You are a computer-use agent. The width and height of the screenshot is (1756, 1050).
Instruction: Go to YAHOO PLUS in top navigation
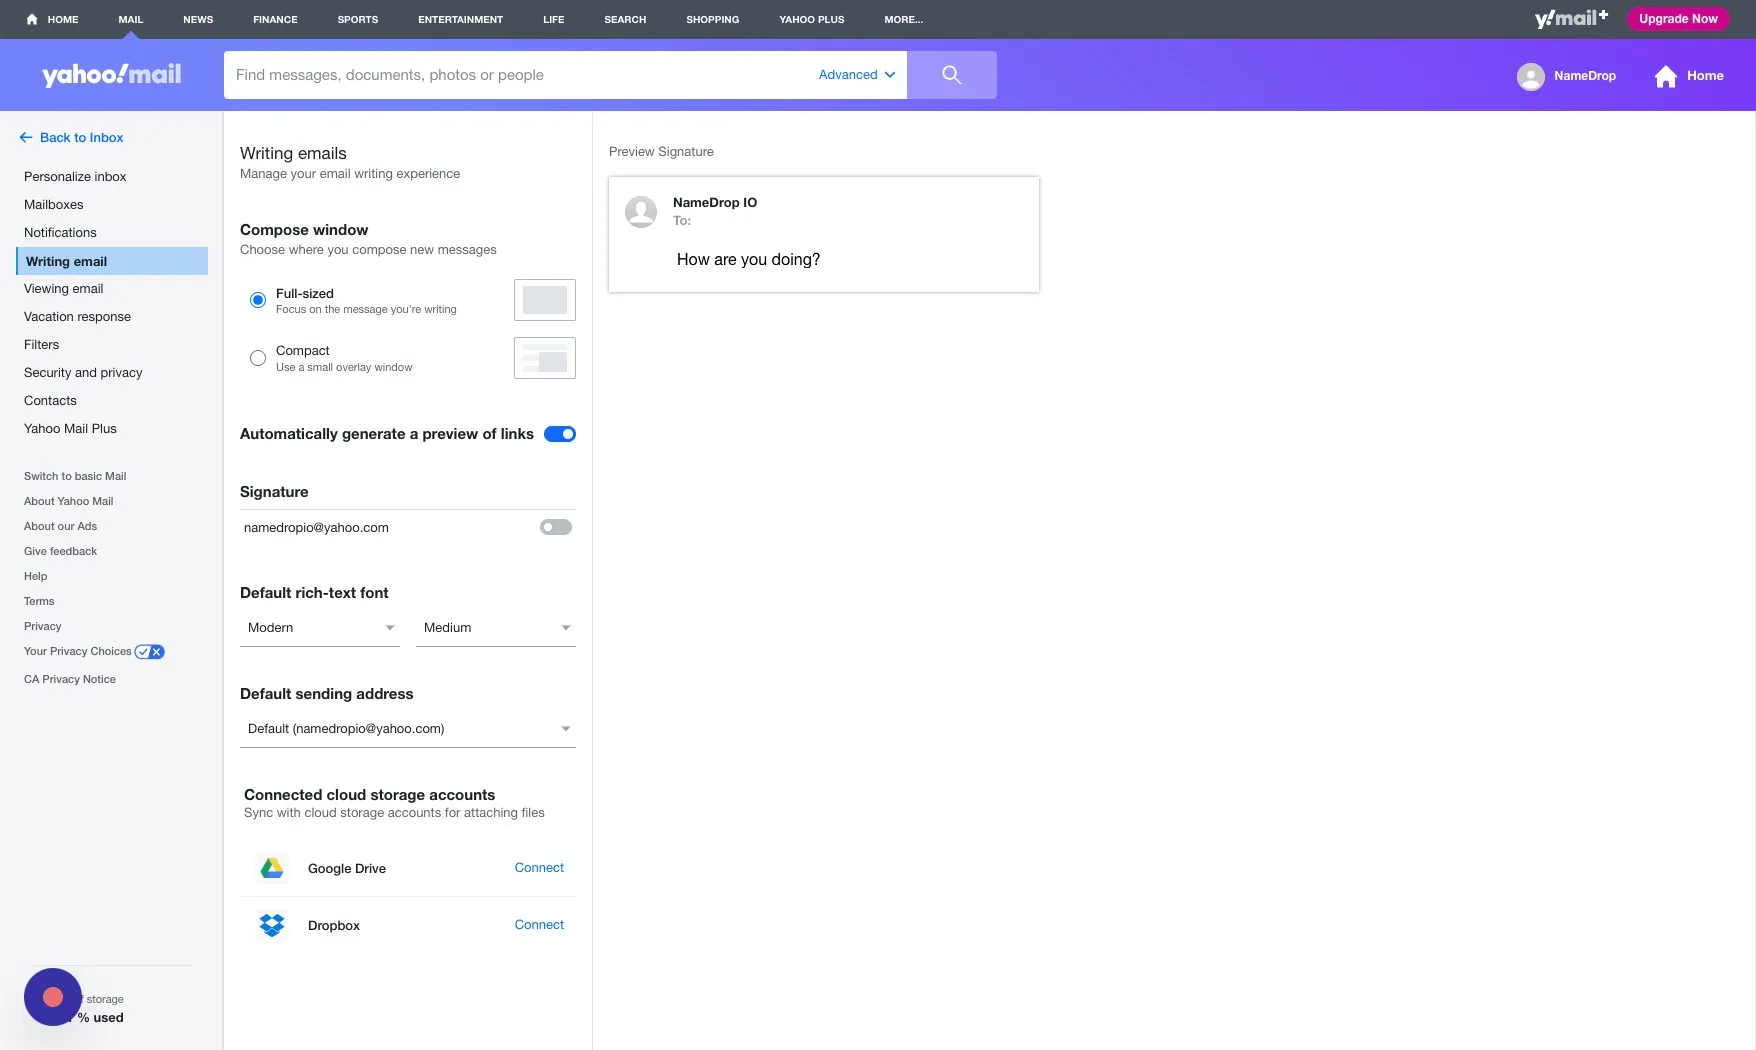pyautogui.click(x=812, y=19)
